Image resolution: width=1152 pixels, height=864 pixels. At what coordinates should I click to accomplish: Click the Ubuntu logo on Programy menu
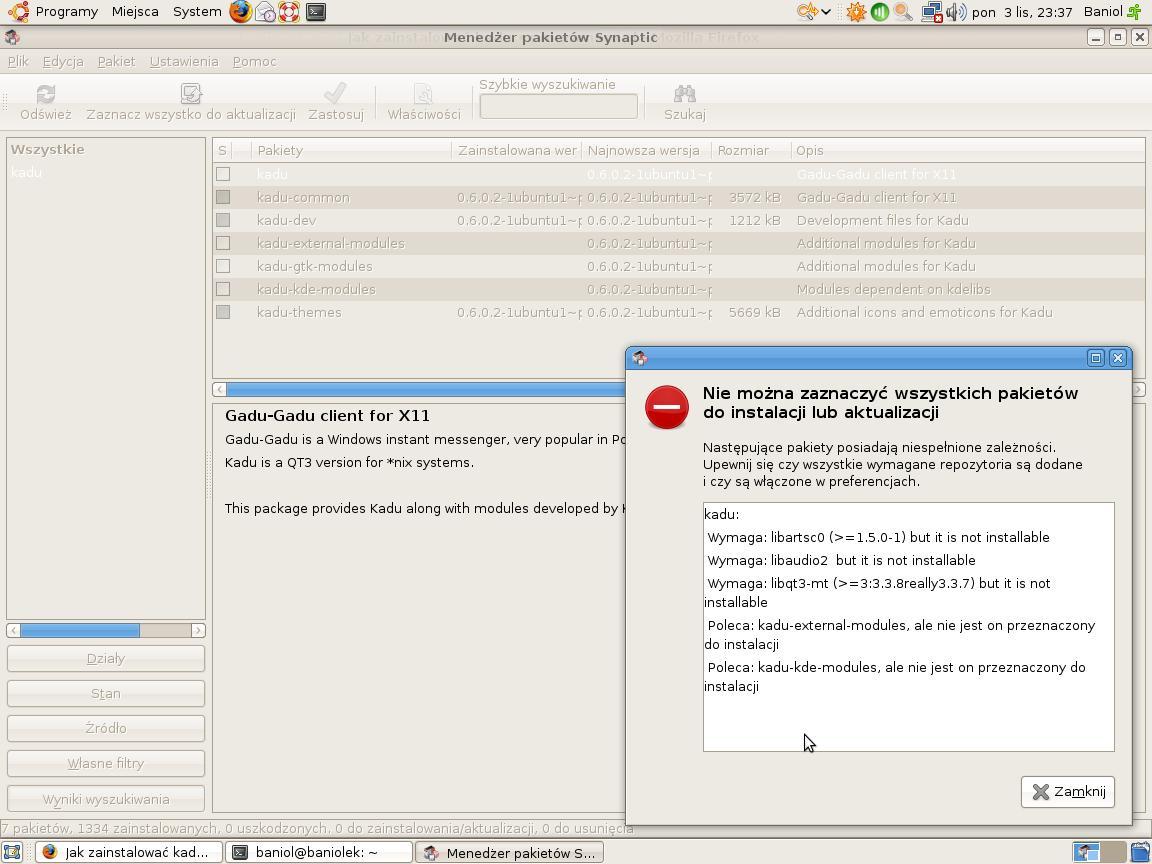18,12
